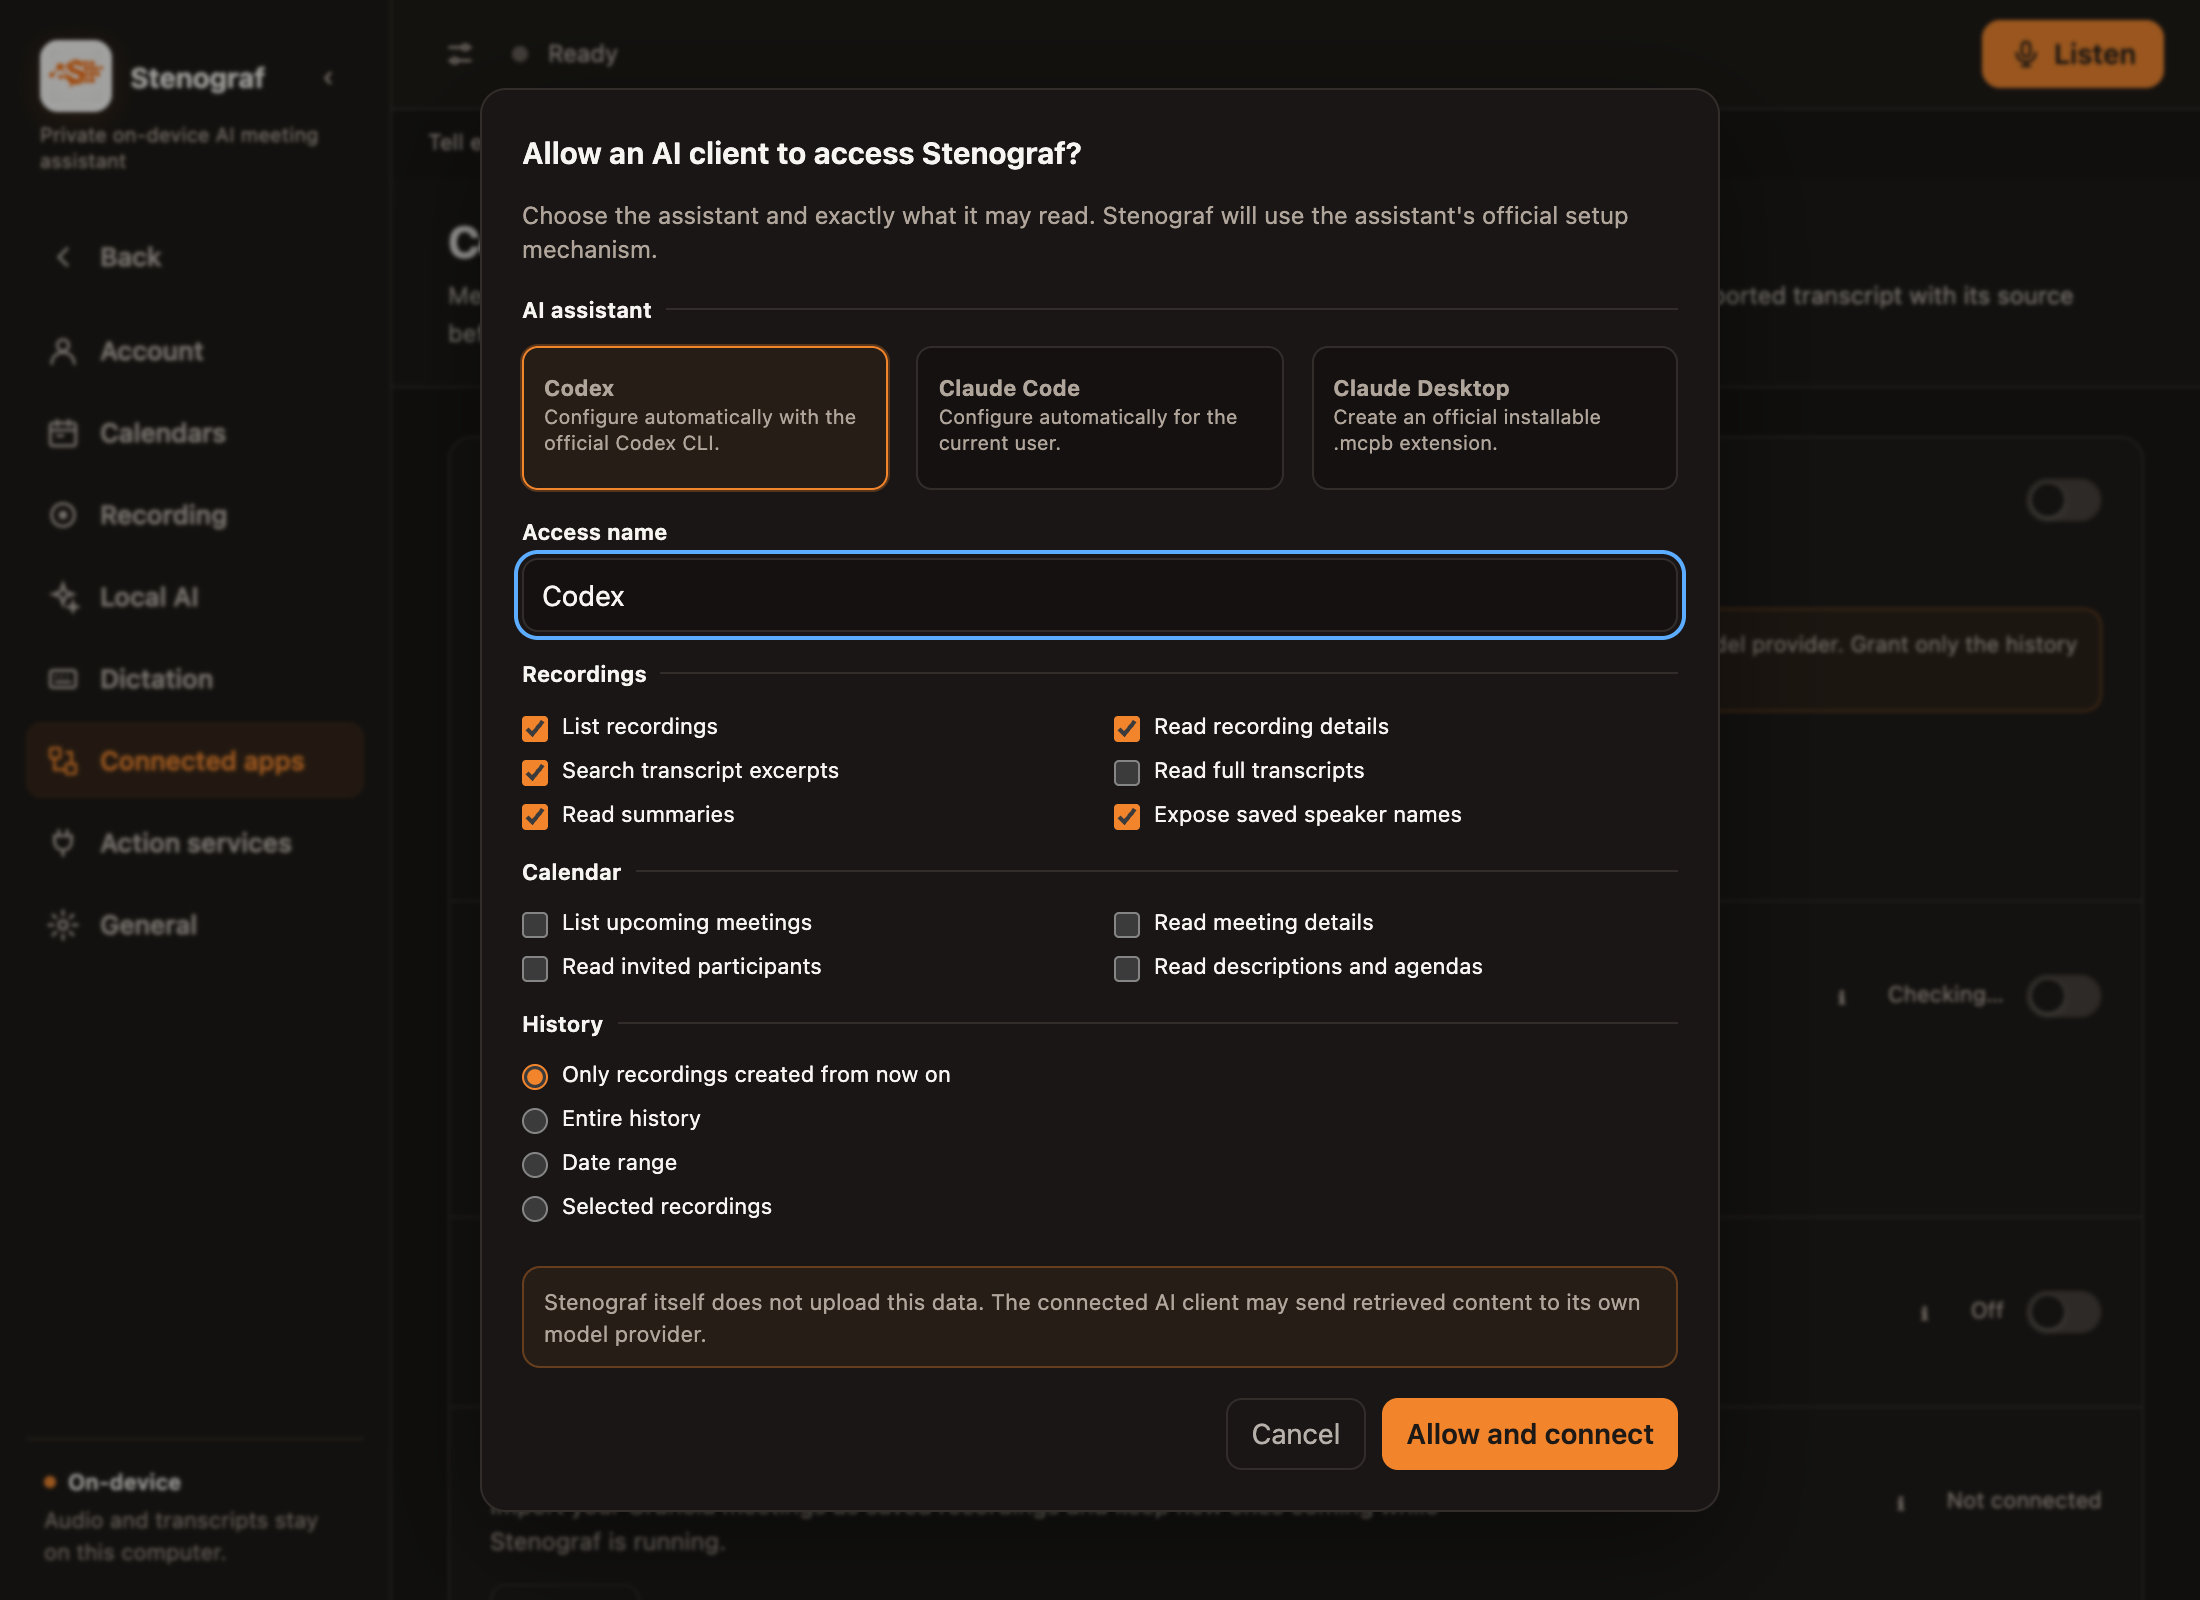Toggle the switch next to Checking...

pos(2063,996)
